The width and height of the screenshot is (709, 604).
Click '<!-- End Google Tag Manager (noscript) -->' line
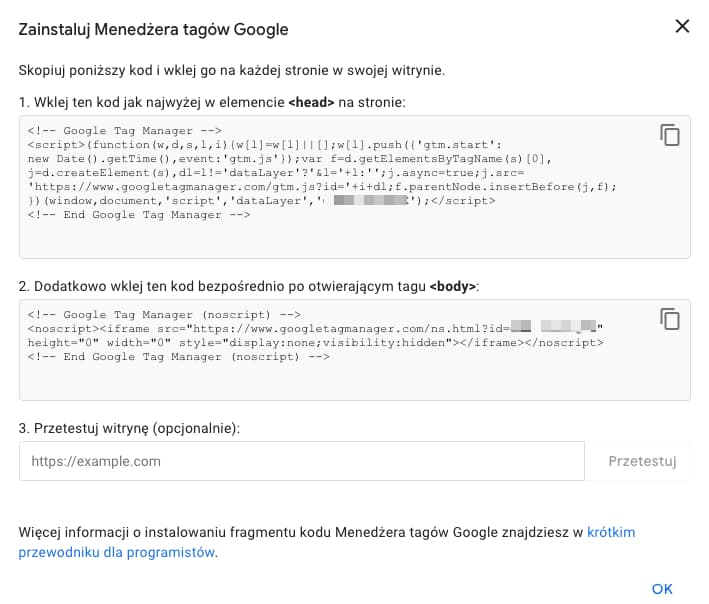pos(178,357)
